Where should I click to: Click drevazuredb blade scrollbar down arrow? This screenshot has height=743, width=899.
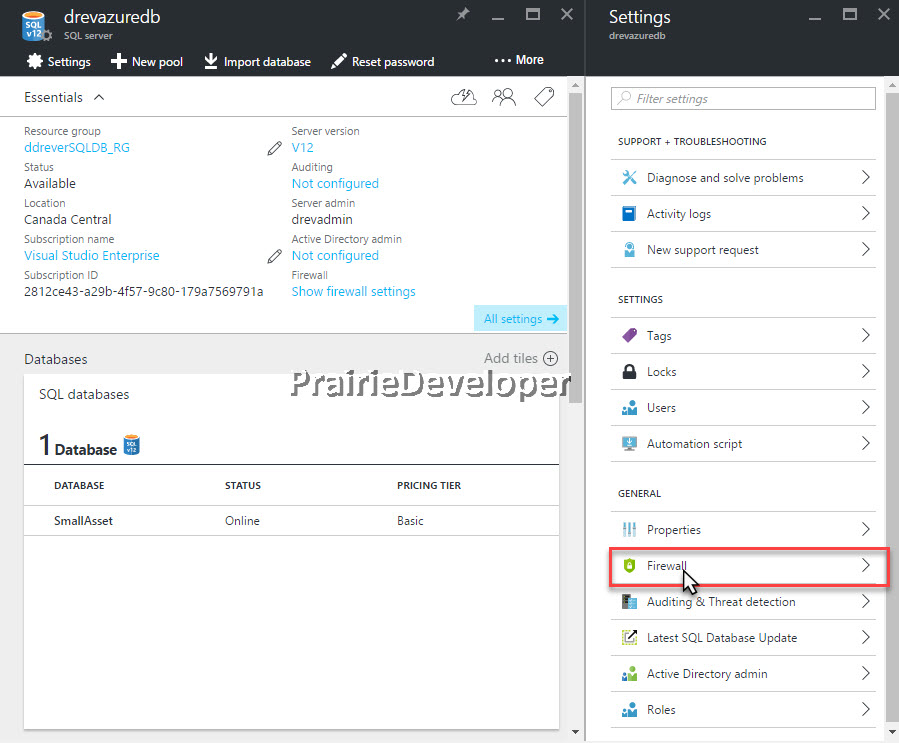tap(575, 732)
